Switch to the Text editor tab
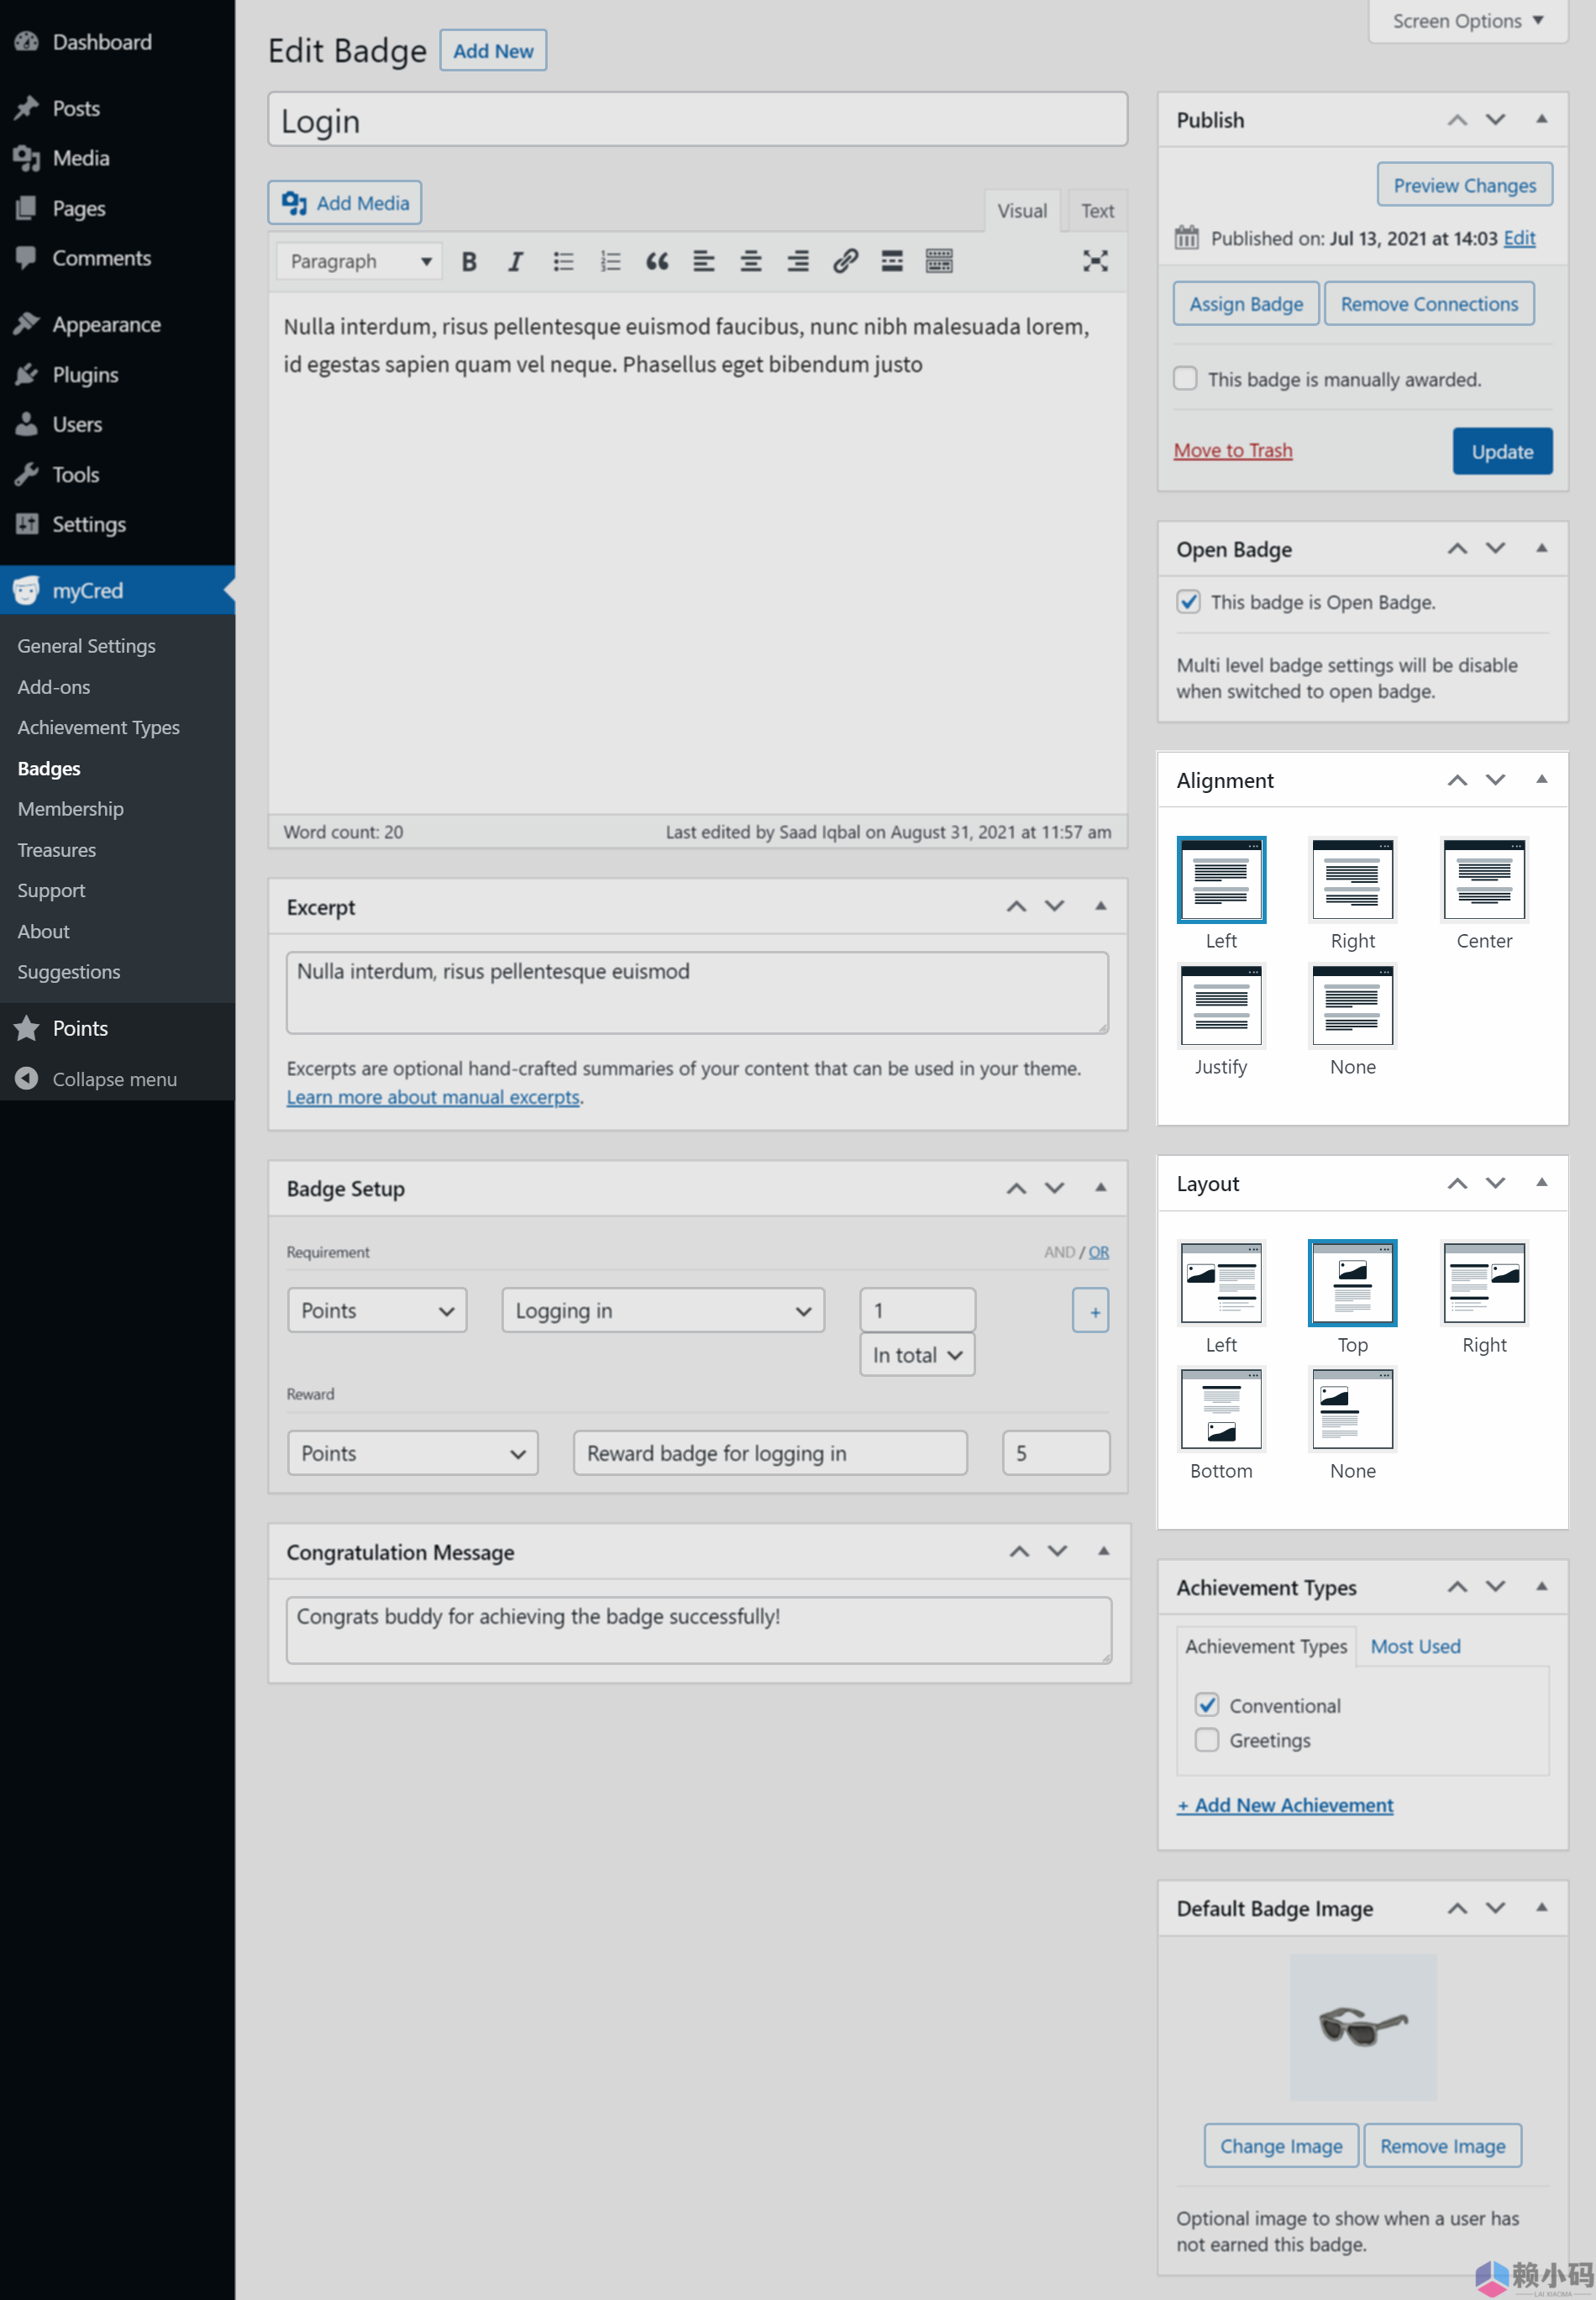Image resolution: width=1596 pixels, height=2300 pixels. [x=1097, y=211]
